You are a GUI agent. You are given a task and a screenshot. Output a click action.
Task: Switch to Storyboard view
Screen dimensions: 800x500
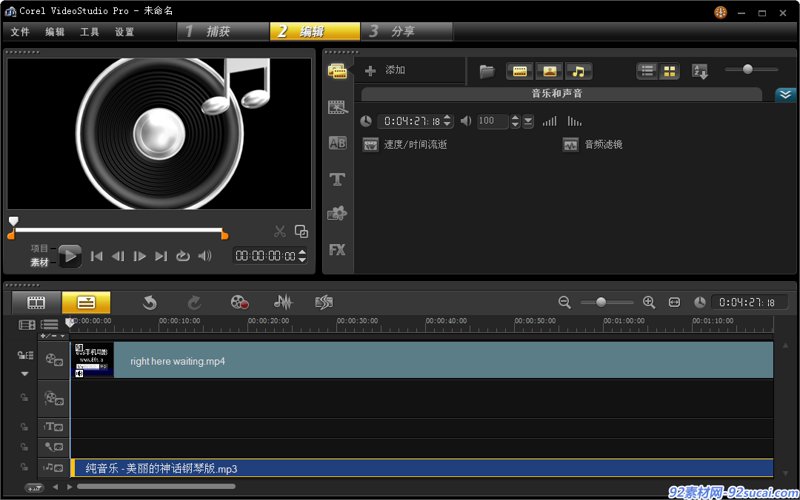point(36,303)
